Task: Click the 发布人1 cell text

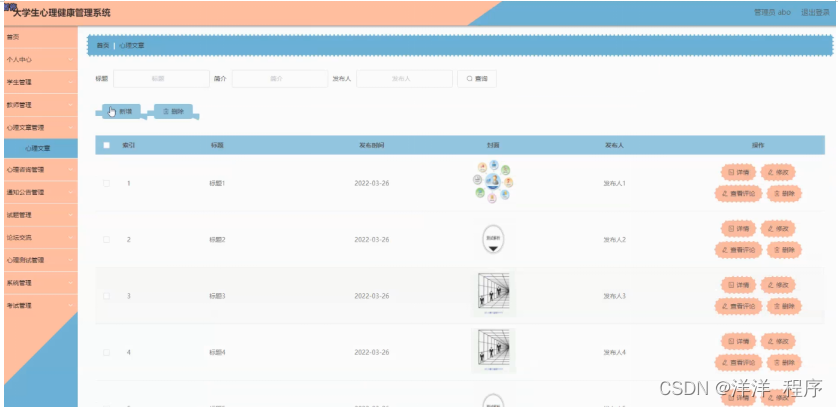Action: [x=615, y=183]
